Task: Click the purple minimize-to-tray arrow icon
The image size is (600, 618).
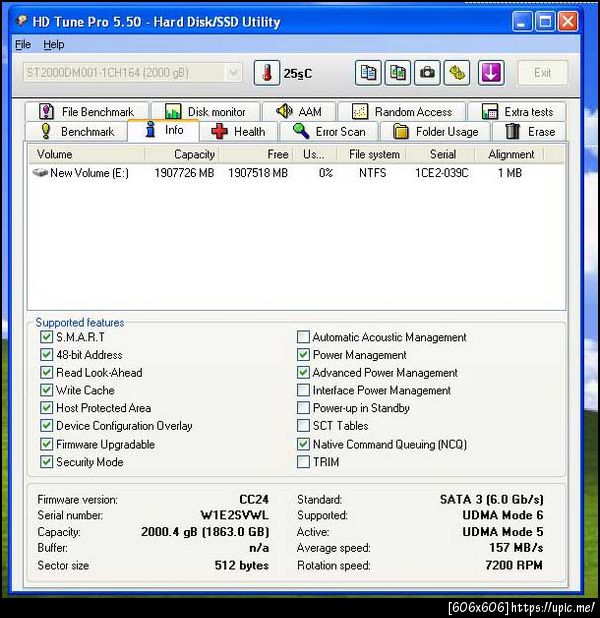Action: 491,73
